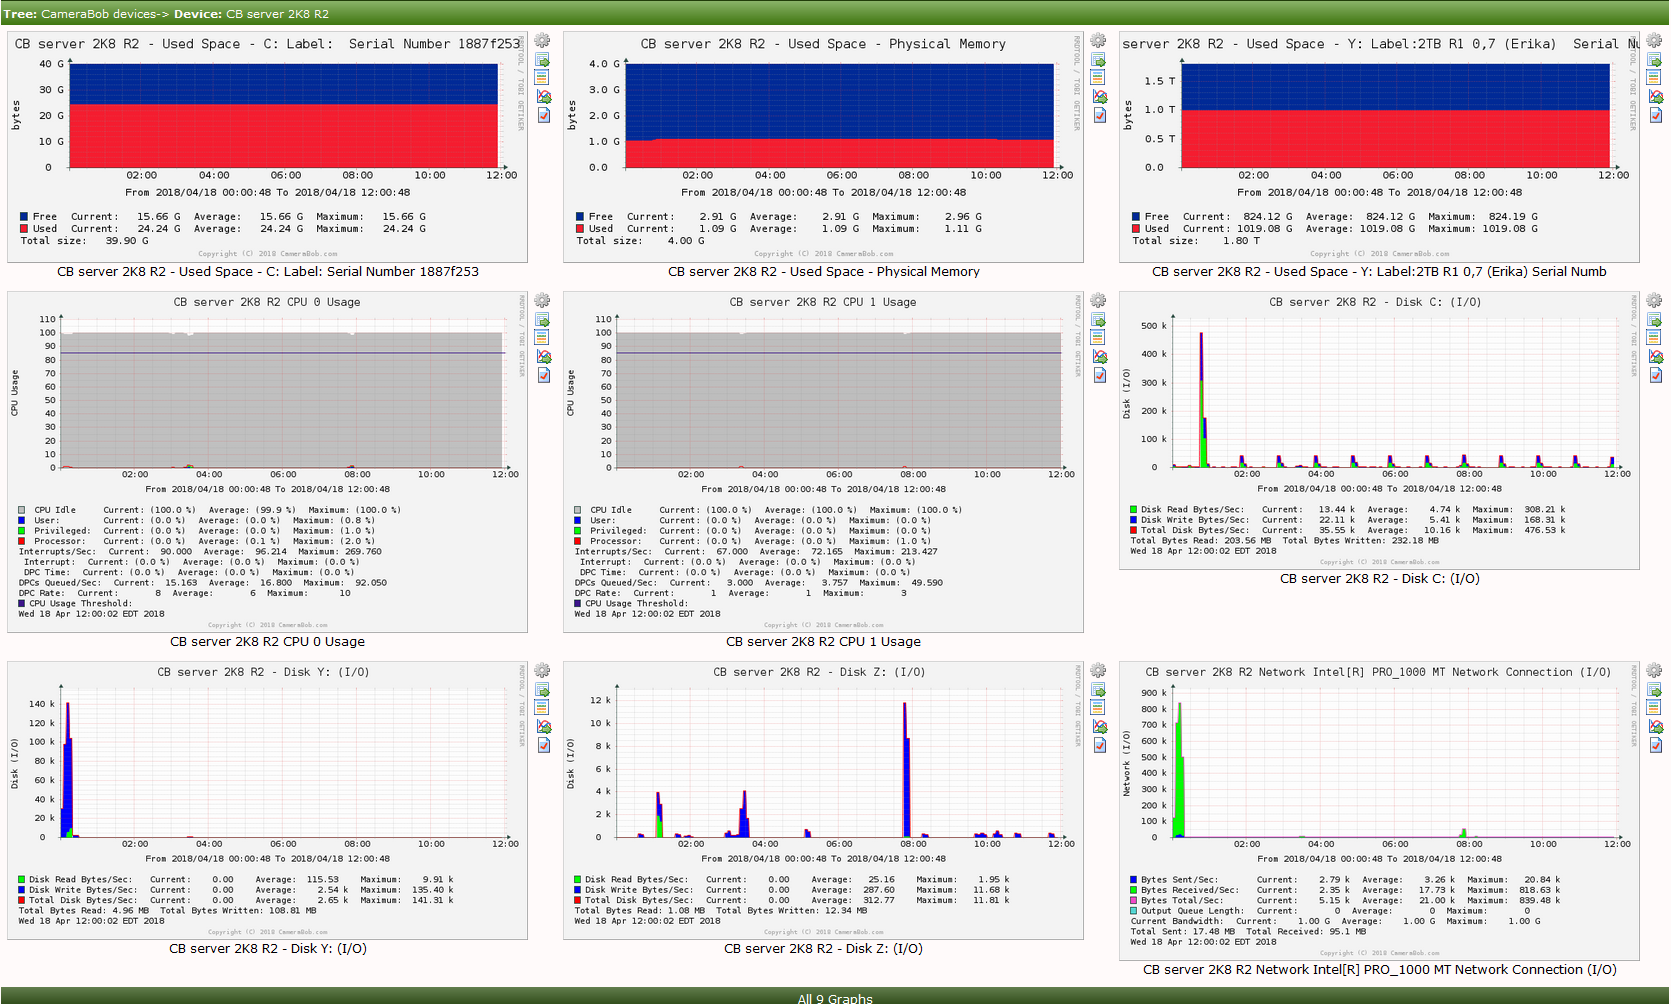Screen dimensions: 1671x1004
Task: Open the C: Used Space graph image
Action: [267, 147]
